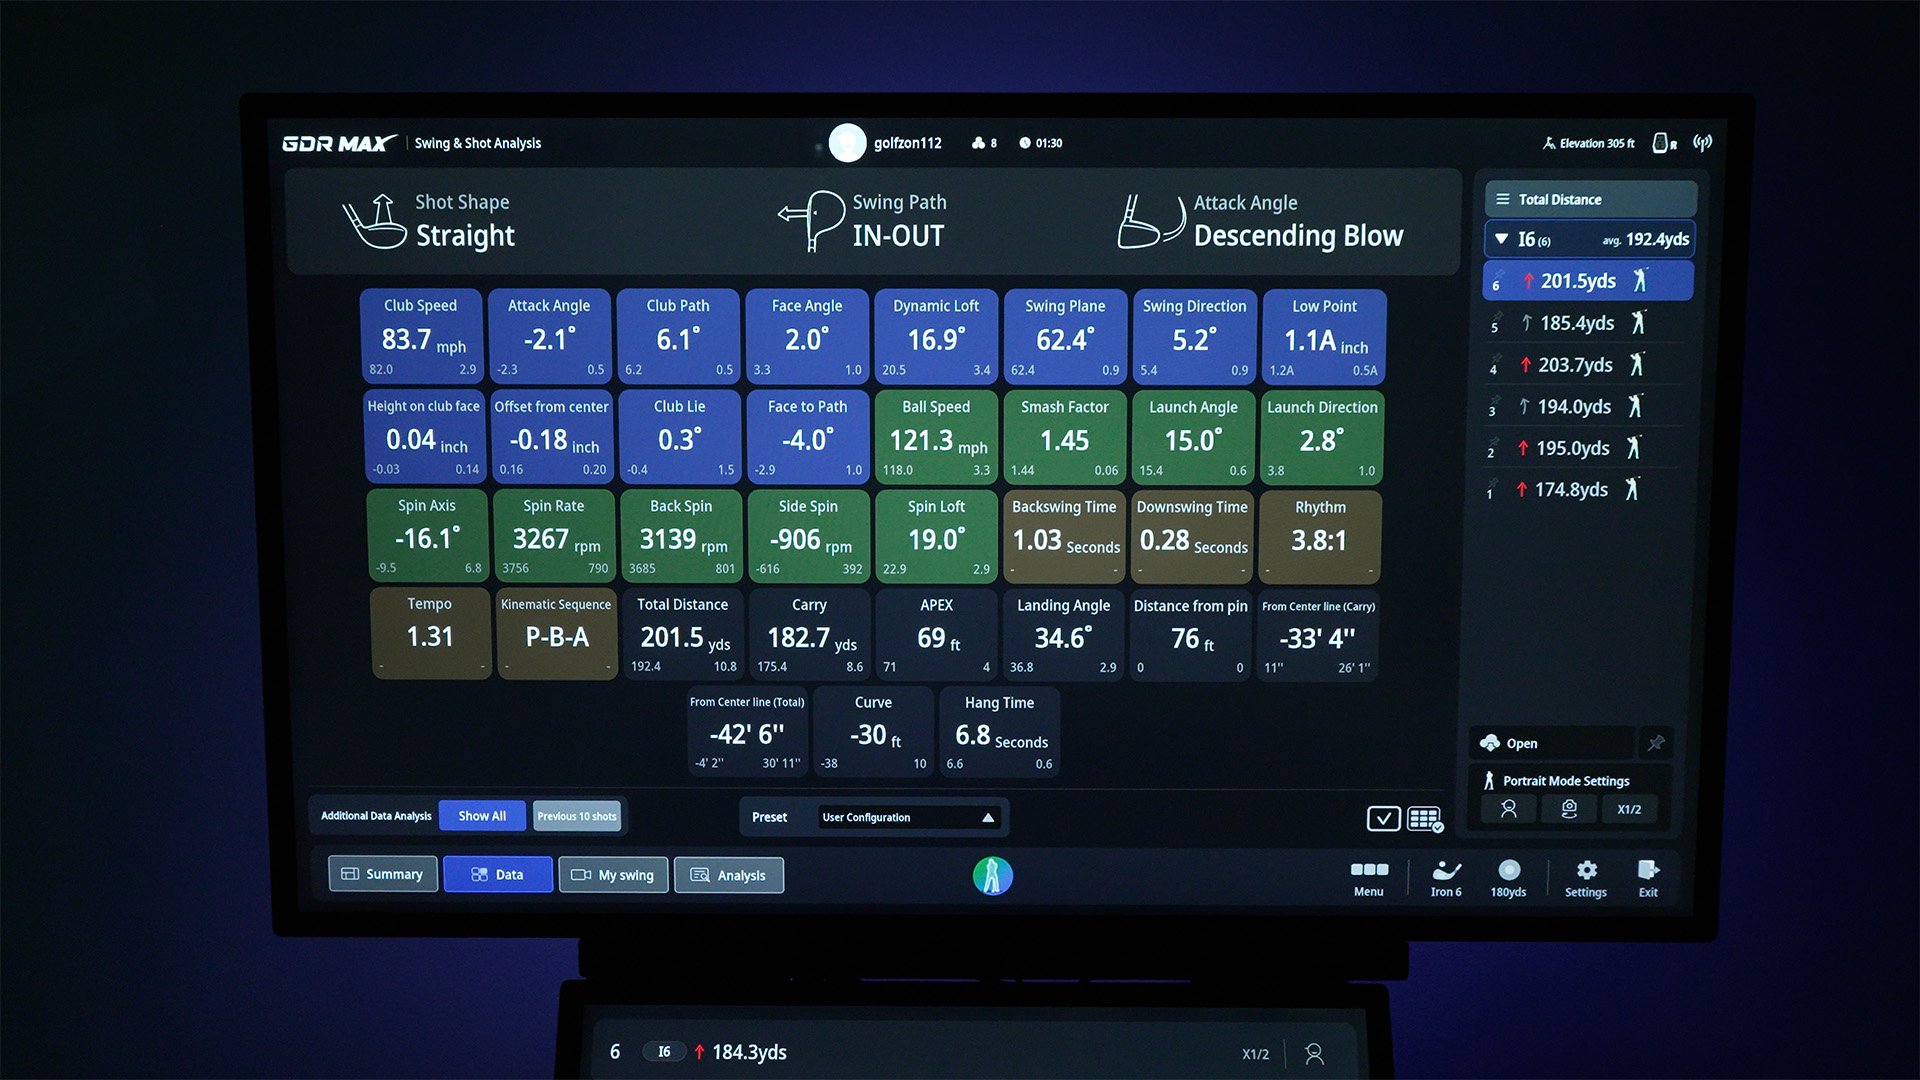
Task: Switch to the Summary tab
Action: point(383,874)
